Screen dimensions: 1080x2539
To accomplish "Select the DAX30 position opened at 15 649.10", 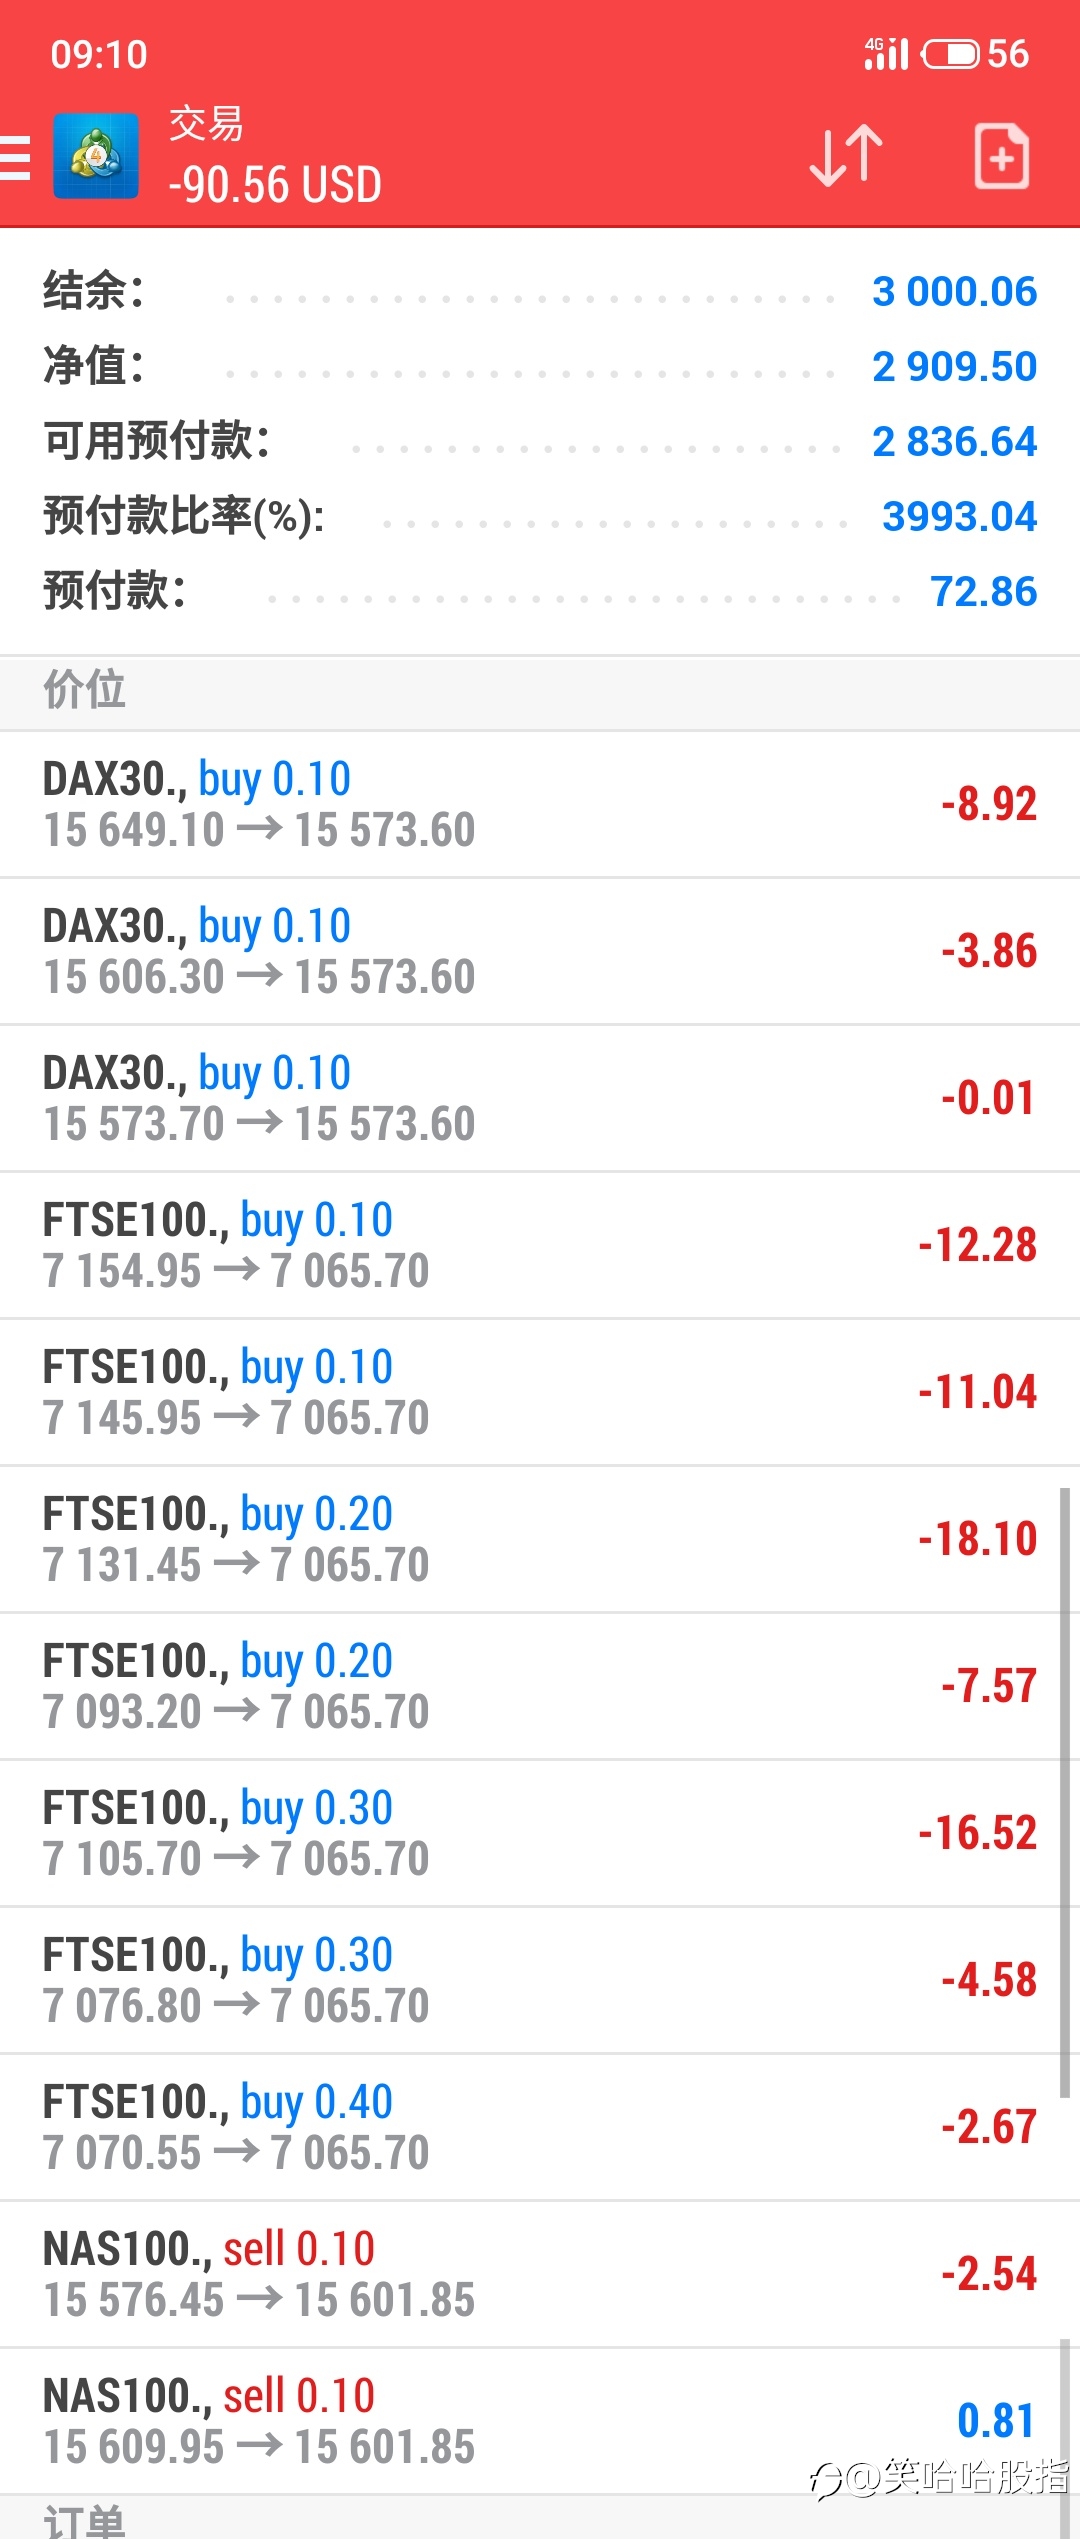I will pyautogui.click(x=540, y=805).
